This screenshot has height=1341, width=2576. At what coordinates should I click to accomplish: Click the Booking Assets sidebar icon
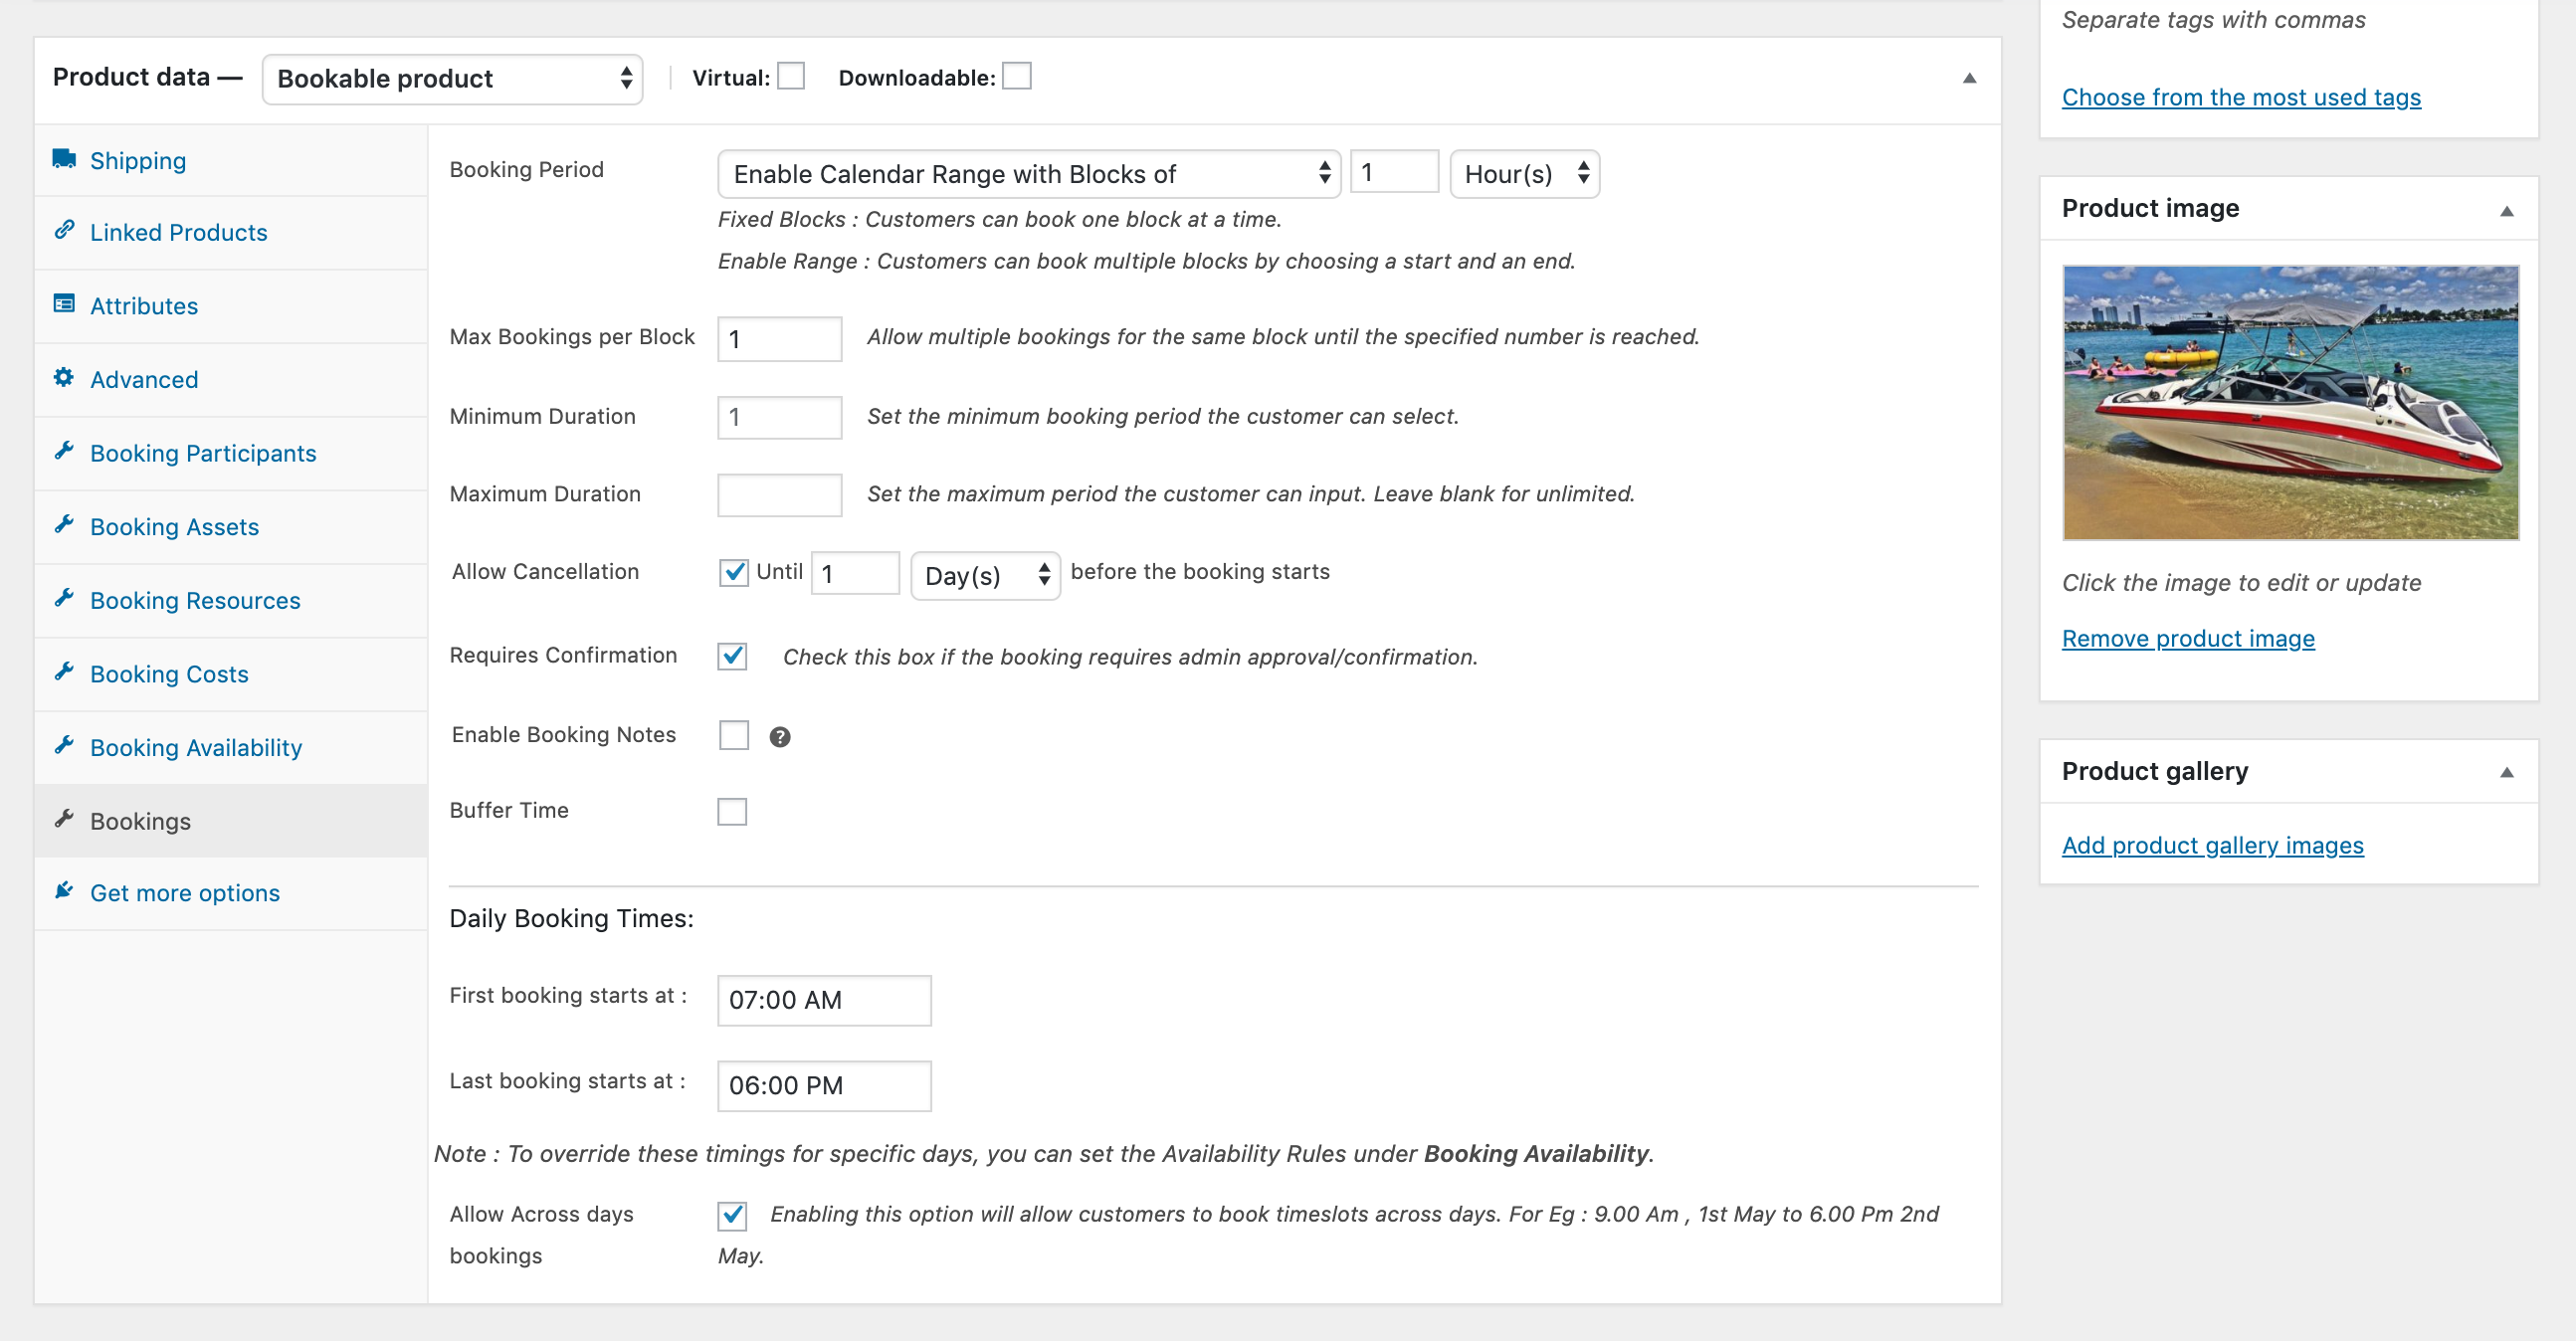click(65, 525)
